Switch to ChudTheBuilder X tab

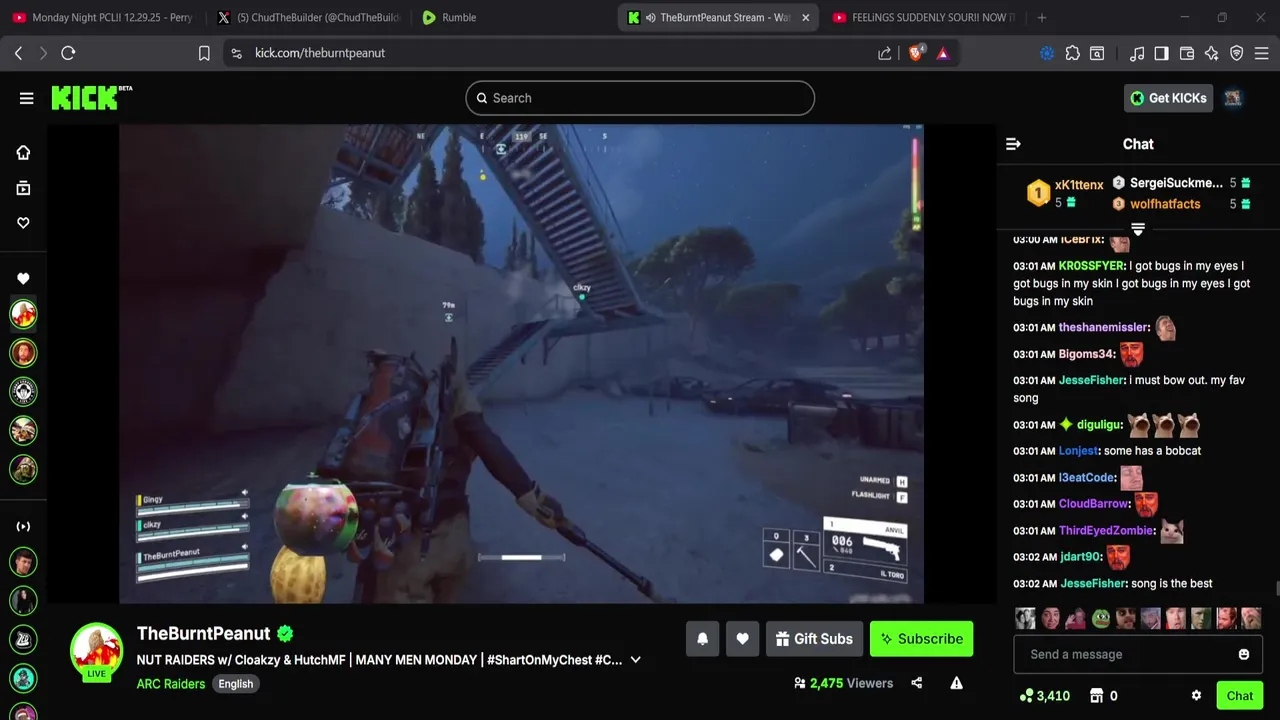coord(308,17)
